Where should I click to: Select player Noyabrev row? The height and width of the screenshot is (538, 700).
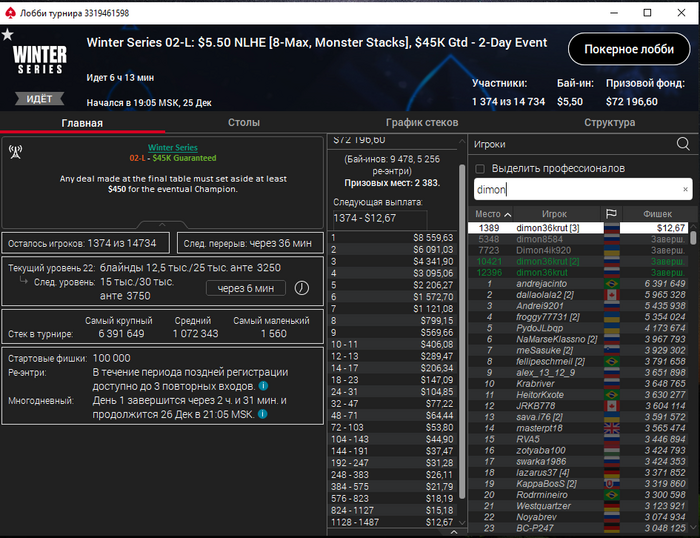(x=579, y=517)
